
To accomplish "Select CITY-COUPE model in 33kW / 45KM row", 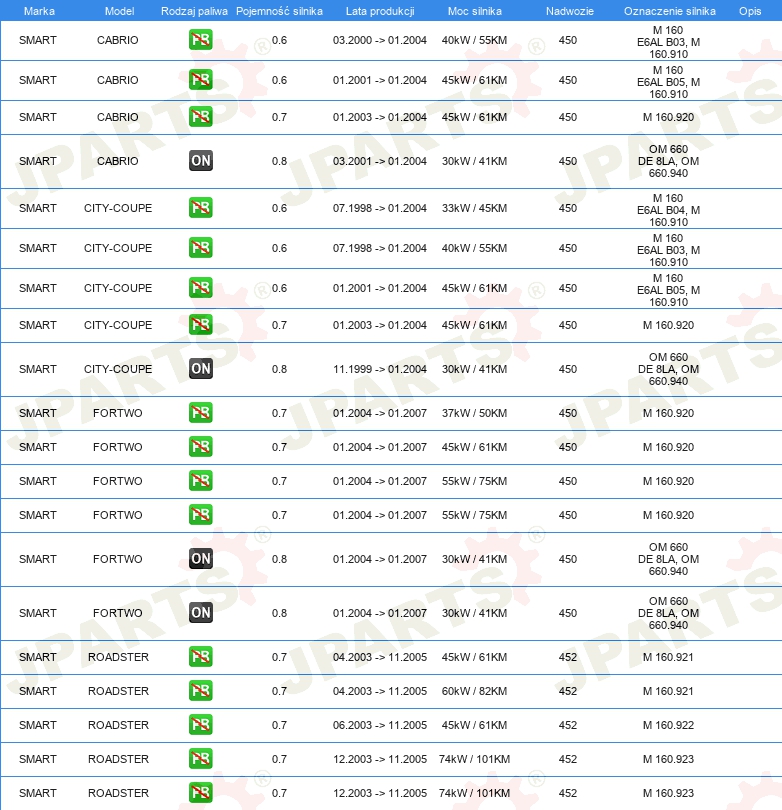I will 118,208.
